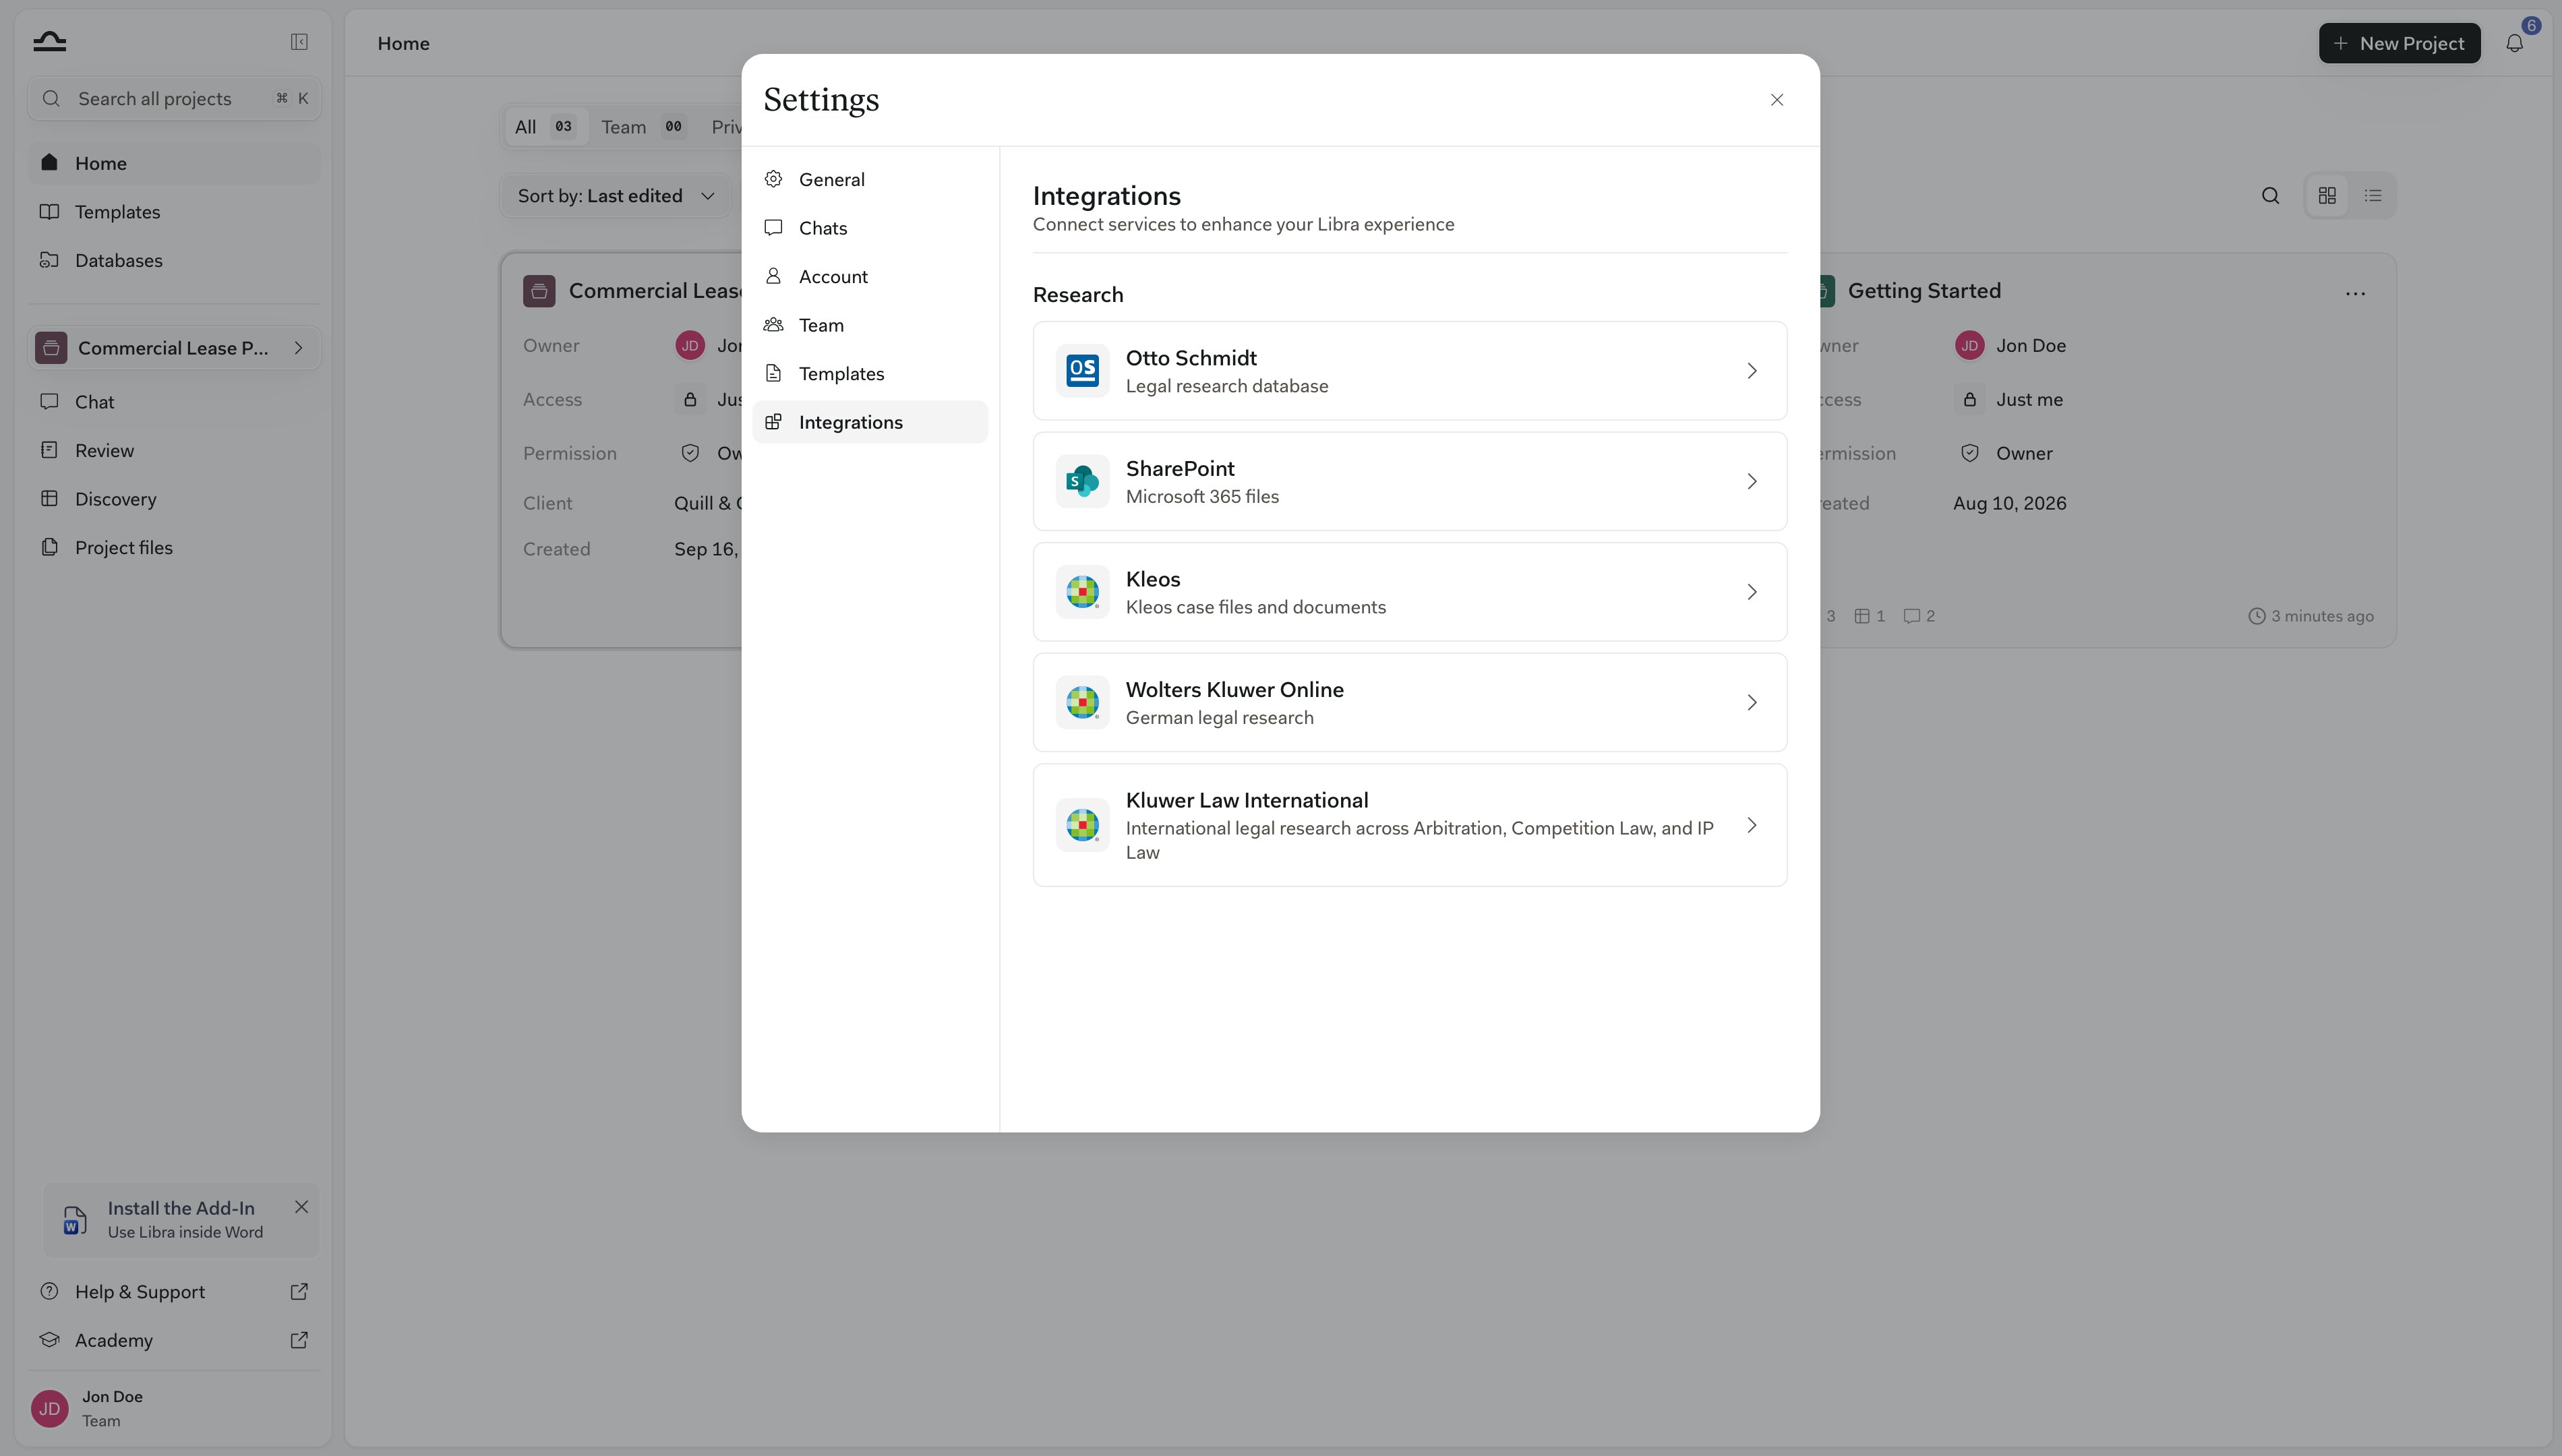
Task: Switch to list view
Action: [x=2372, y=196]
